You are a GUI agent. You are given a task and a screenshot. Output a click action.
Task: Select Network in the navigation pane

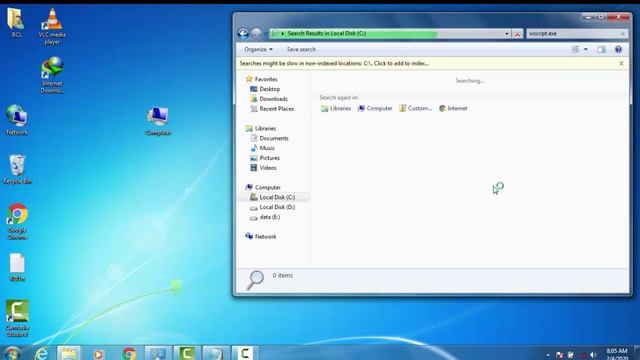click(x=260, y=237)
